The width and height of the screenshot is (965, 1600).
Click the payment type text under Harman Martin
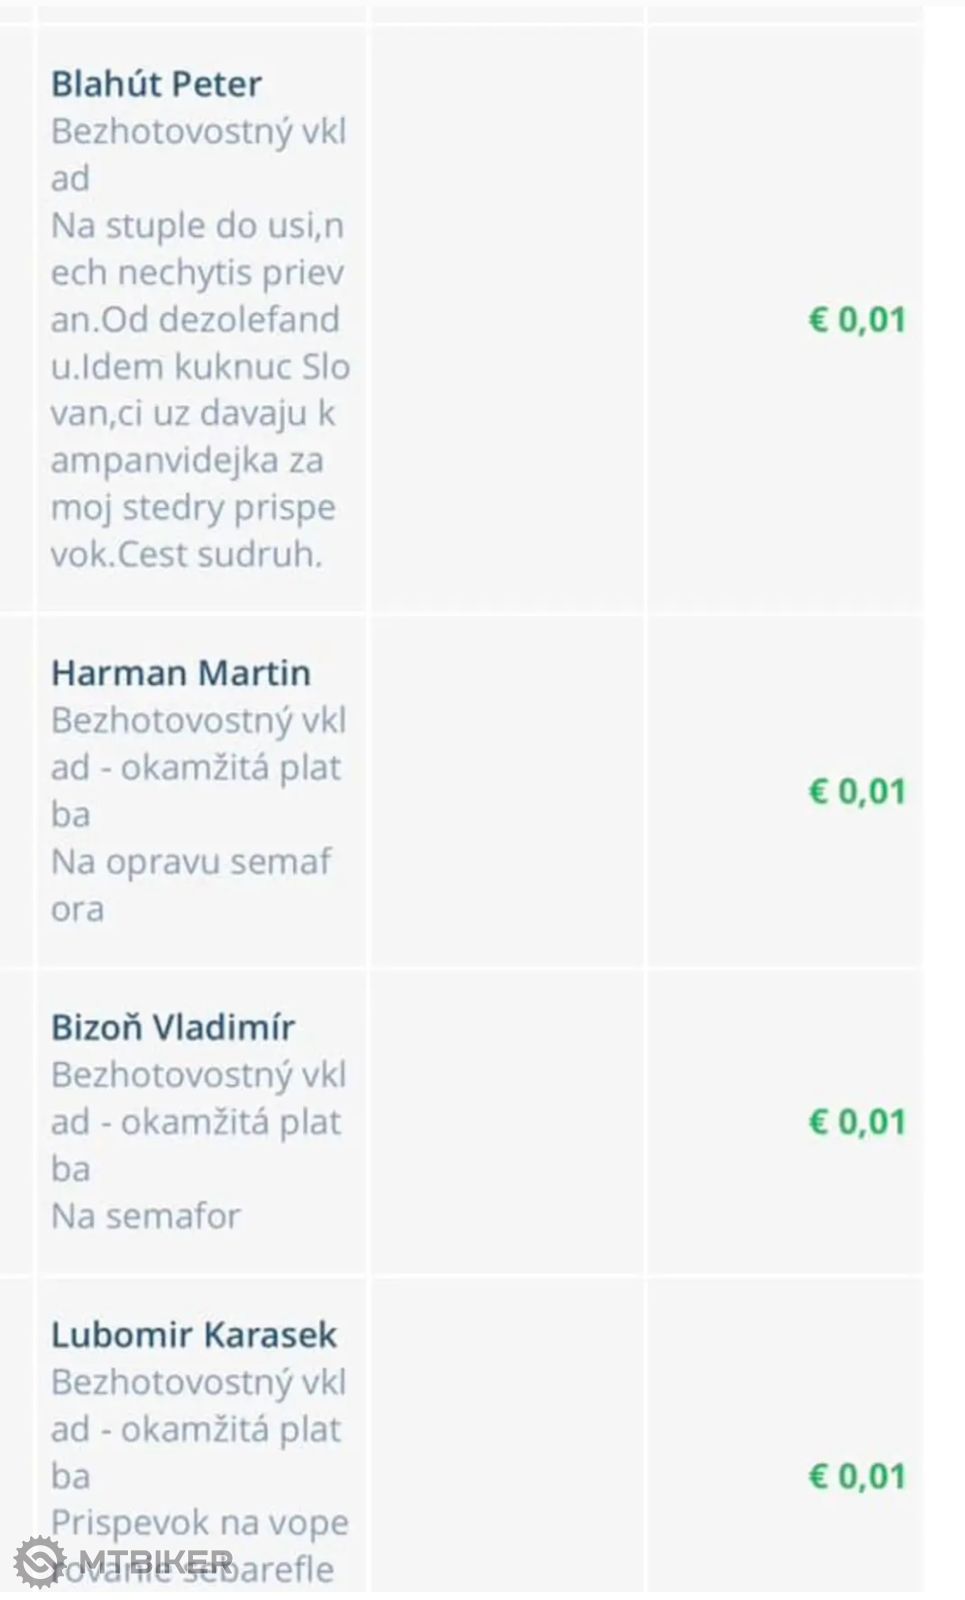click(198, 767)
